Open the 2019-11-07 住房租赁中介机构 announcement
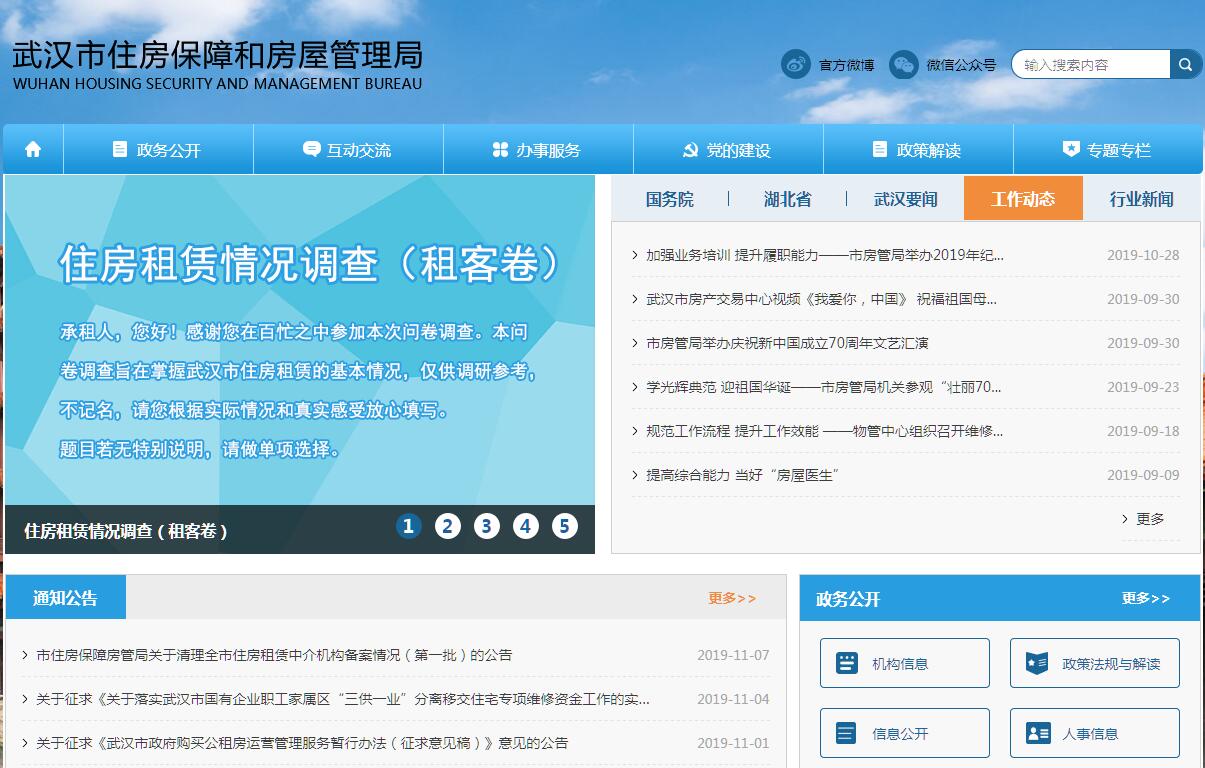This screenshot has height=768, width=1205. coord(274,655)
